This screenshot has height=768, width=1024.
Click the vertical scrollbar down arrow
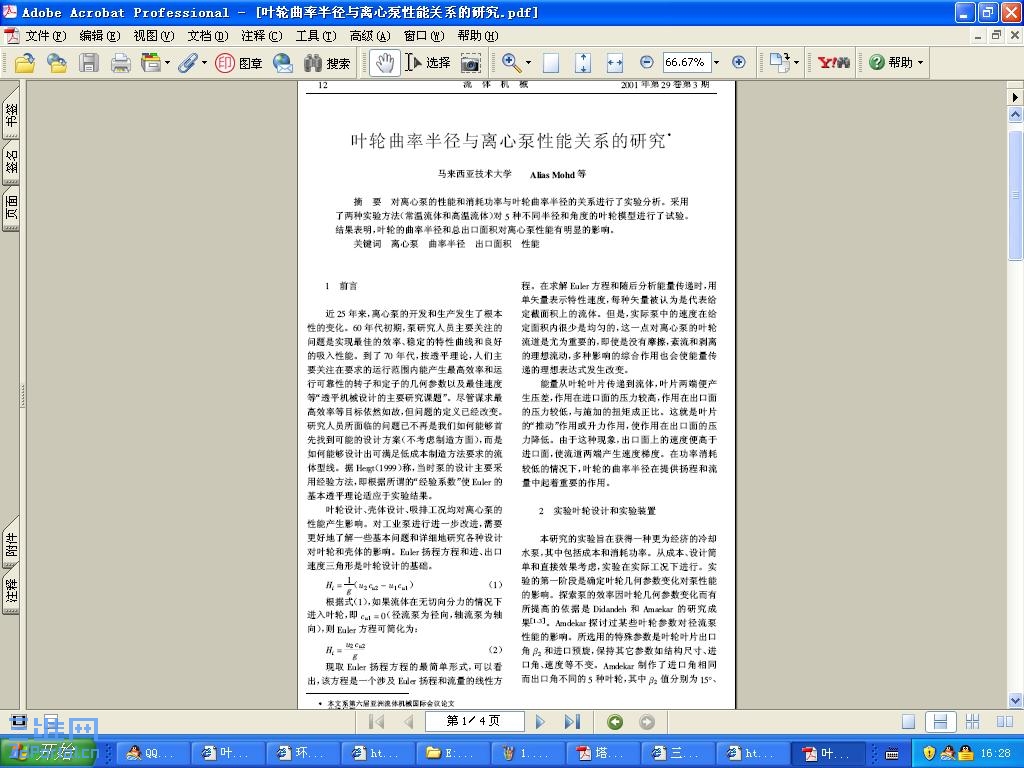tap(1015, 701)
